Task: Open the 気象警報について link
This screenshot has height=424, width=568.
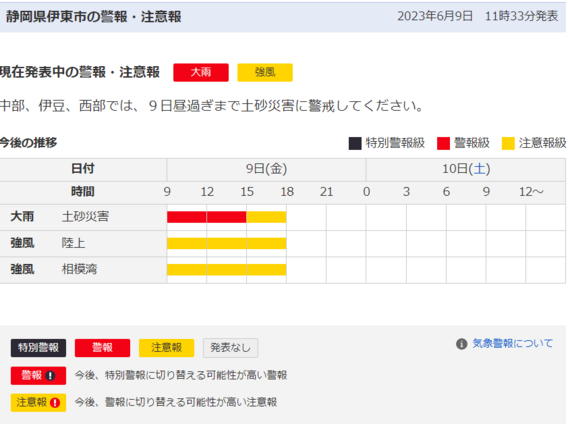Action: point(513,343)
